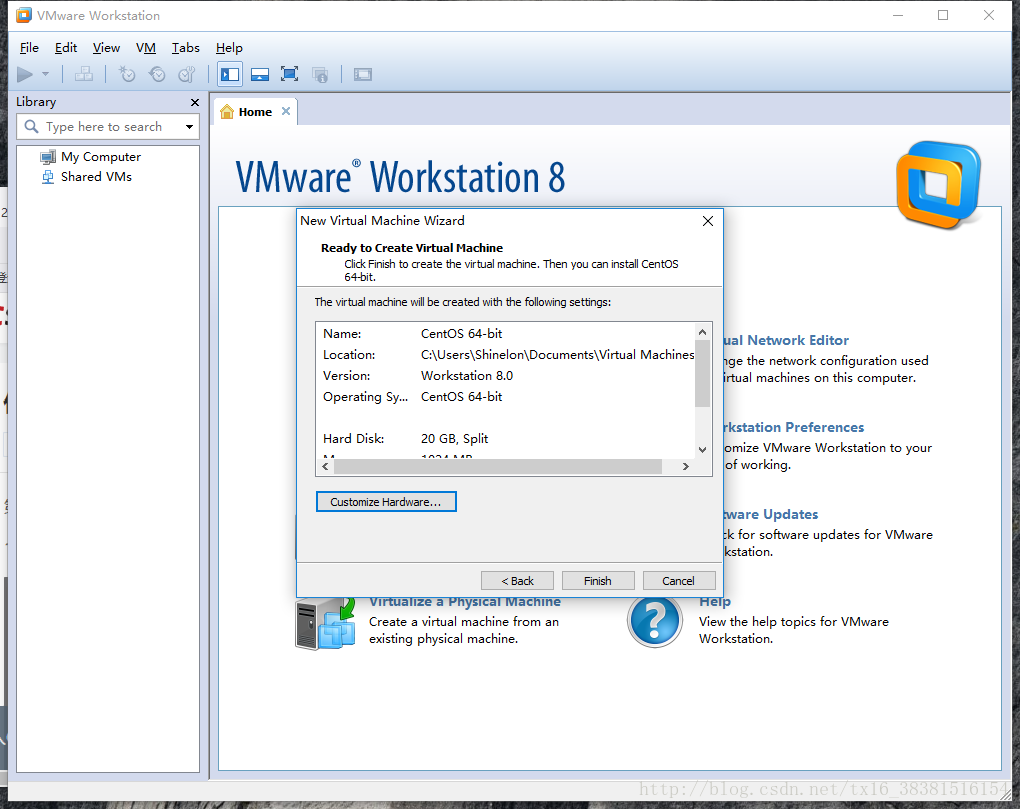
Task: Minimize the VMware Workstation window
Action: tap(898, 15)
